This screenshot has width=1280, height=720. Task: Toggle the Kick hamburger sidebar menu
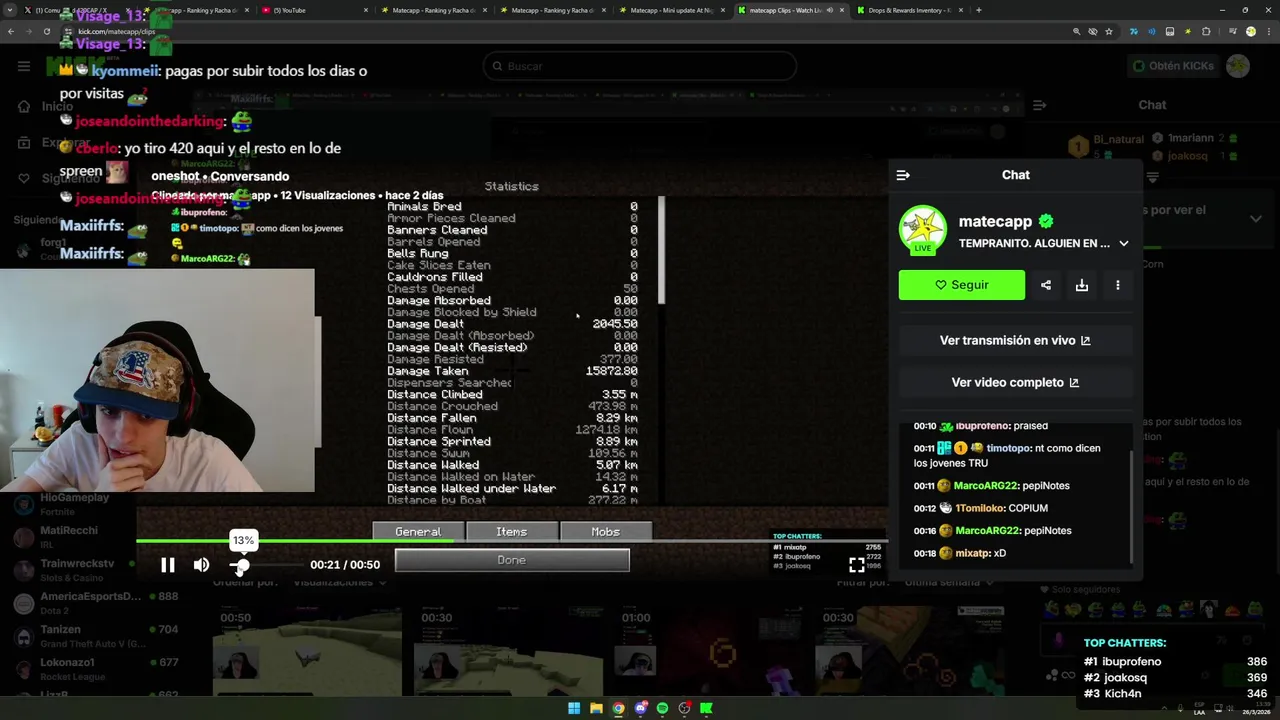click(x=24, y=66)
